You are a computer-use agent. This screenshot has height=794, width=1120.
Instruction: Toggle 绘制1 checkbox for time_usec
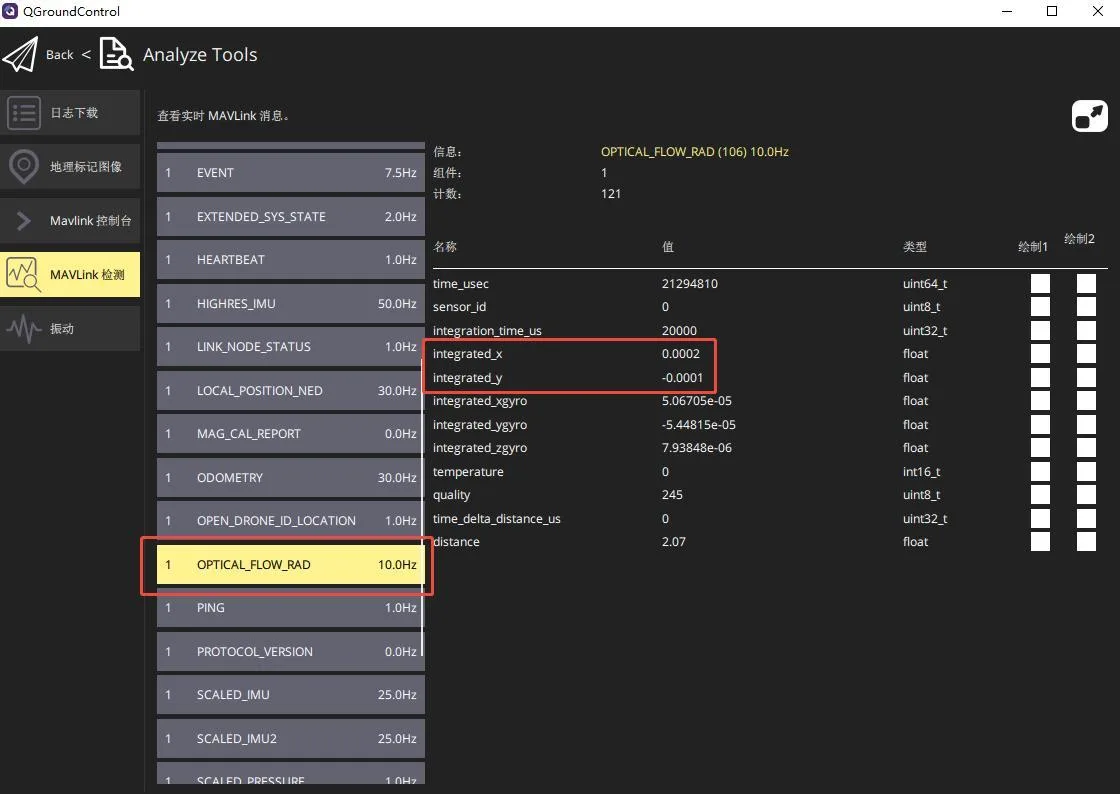pyautogui.click(x=1040, y=283)
